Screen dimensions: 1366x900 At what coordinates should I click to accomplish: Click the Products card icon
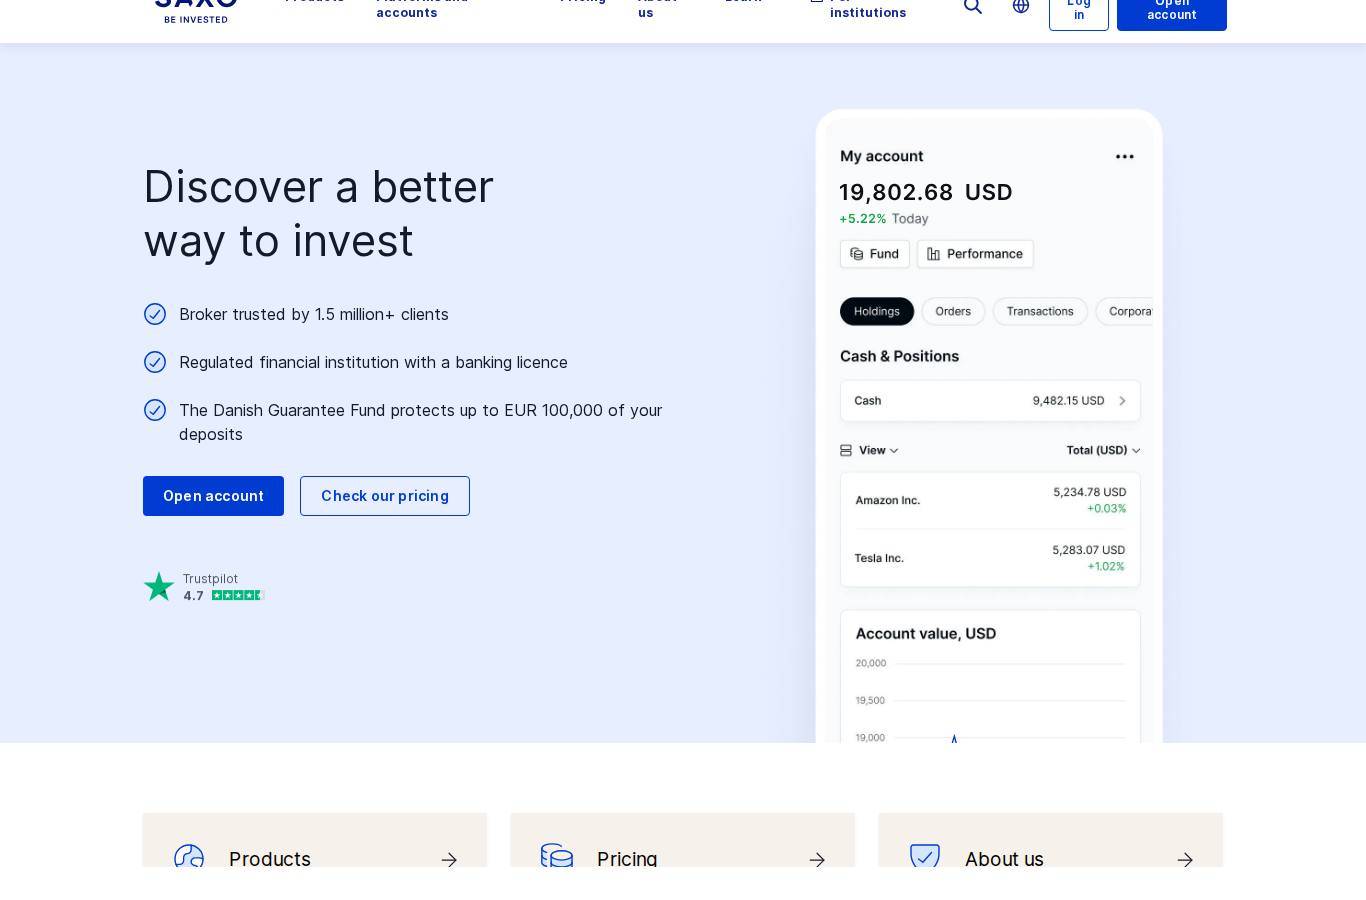point(189,856)
